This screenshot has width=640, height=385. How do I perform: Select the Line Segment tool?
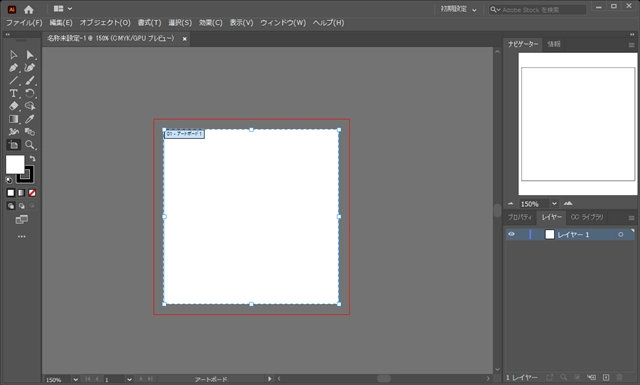pos(13,80)
